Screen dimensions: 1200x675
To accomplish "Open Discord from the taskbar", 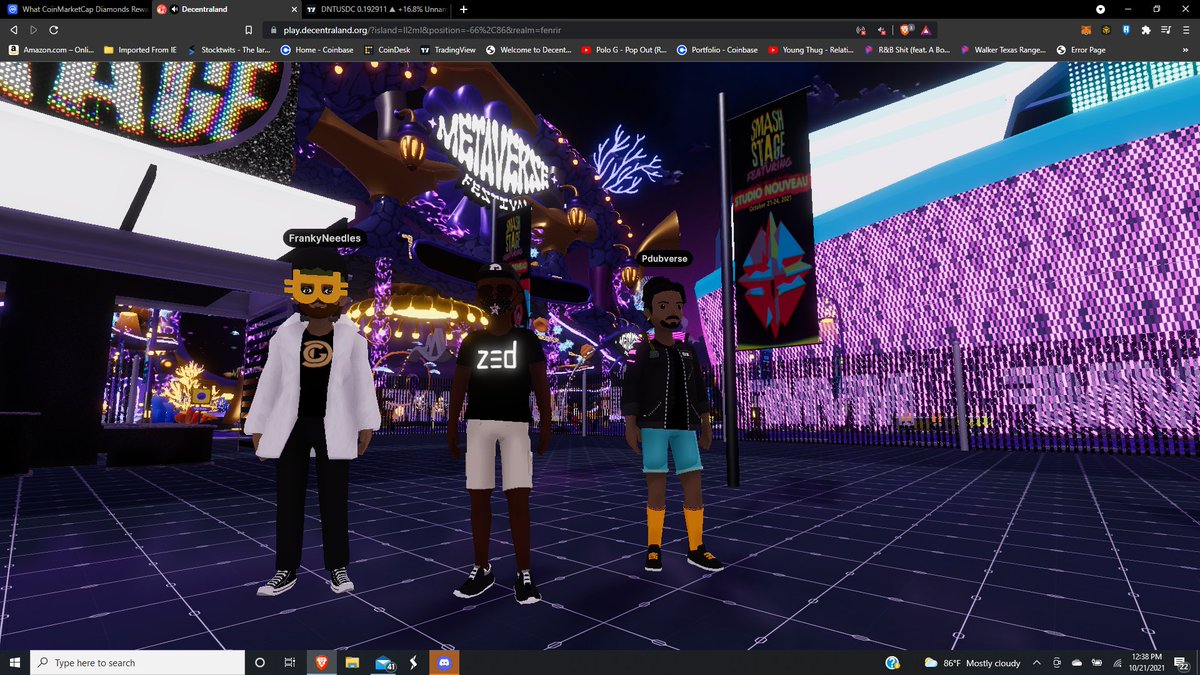I will click(x=445, y=662).
